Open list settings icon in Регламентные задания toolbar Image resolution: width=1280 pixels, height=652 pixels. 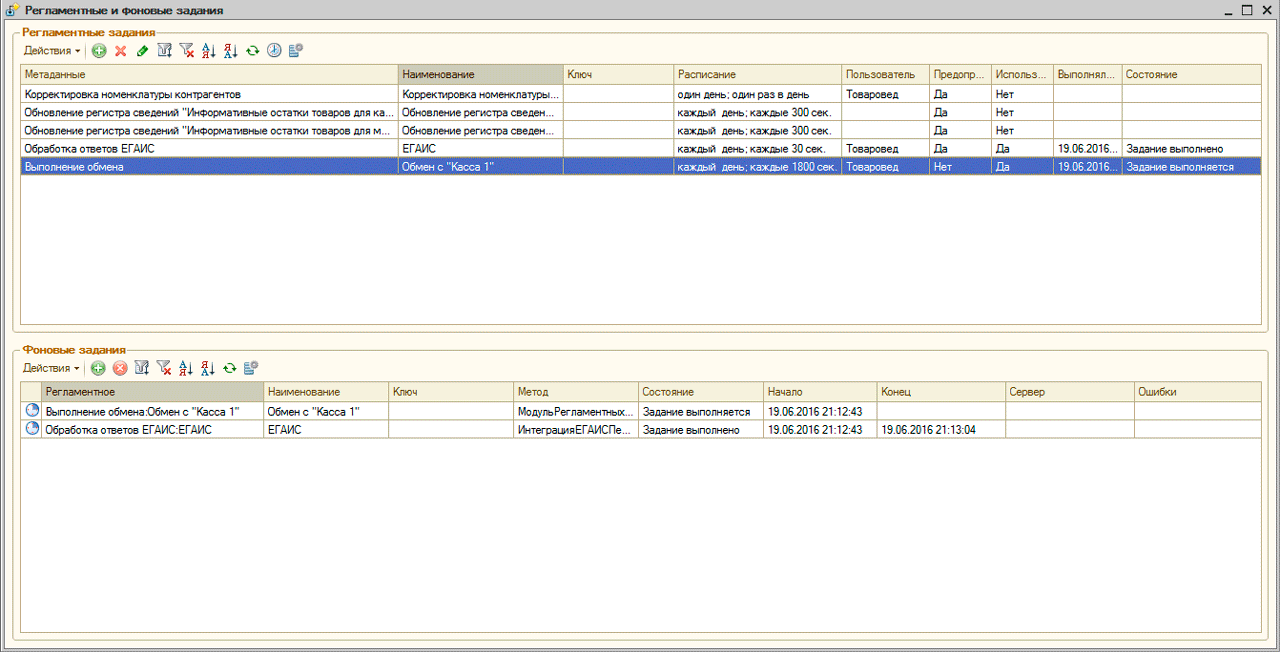coord(296,50)
